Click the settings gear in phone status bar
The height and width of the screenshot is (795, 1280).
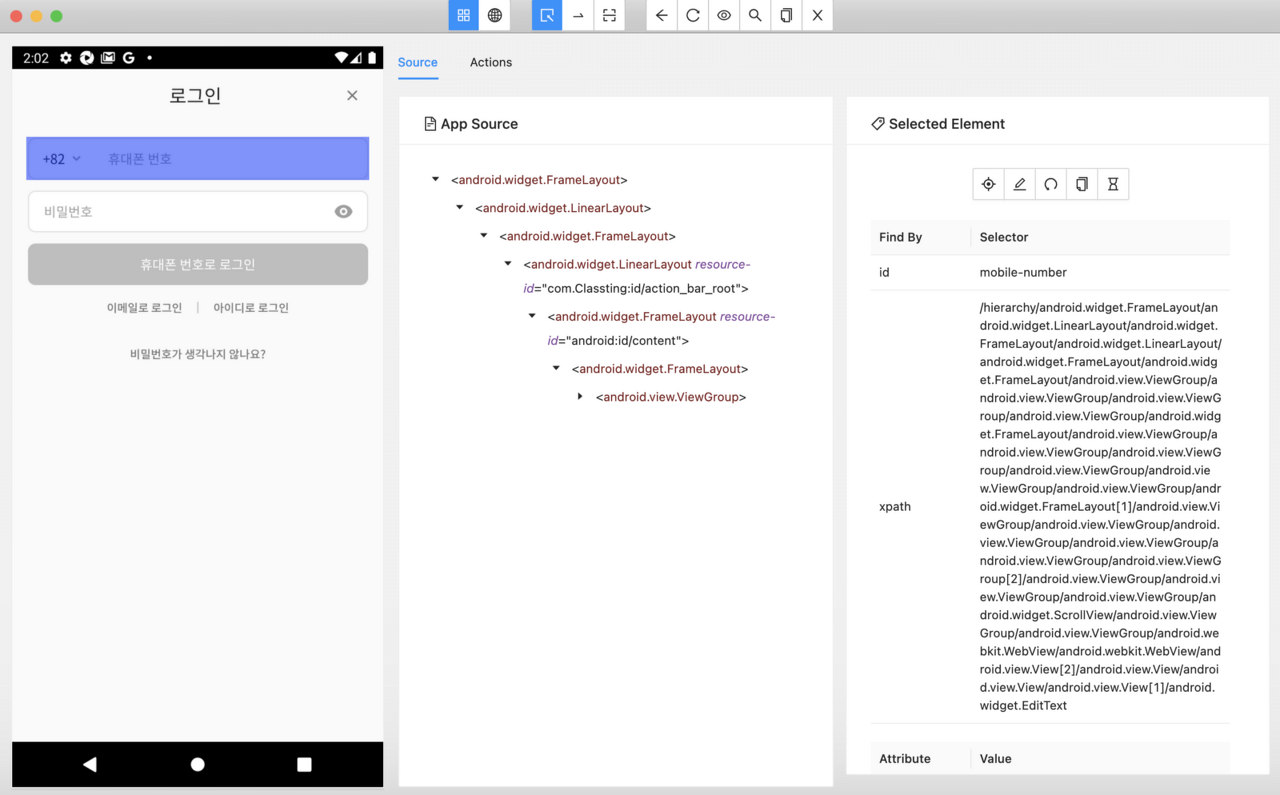point(66,58)
